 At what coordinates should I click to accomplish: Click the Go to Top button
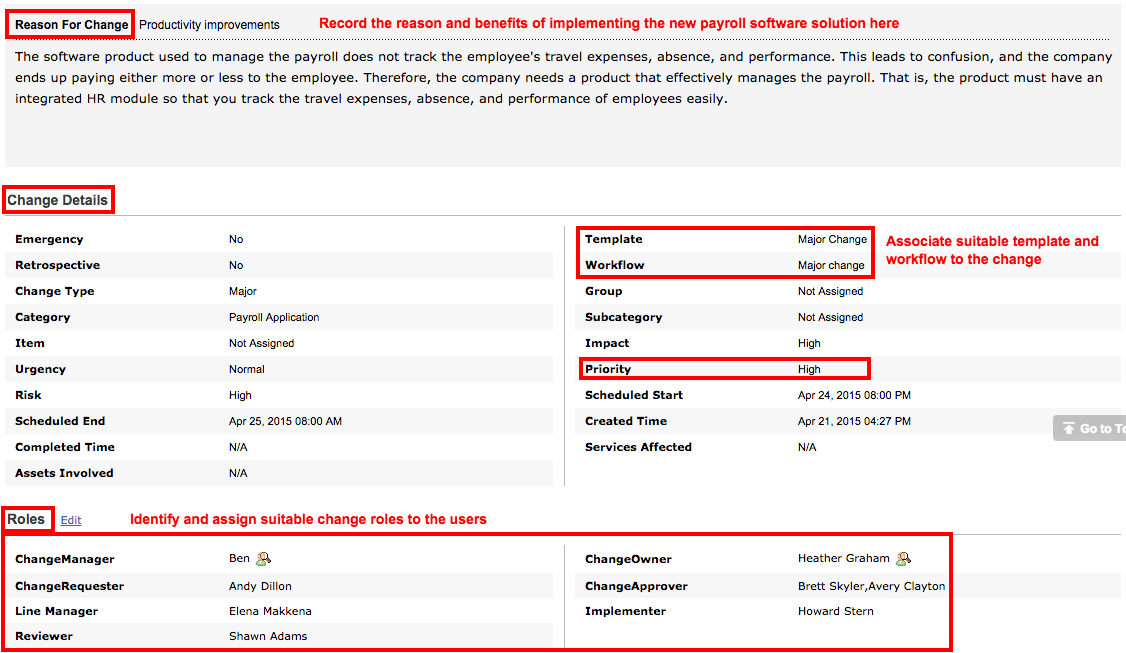(1089, 428)
